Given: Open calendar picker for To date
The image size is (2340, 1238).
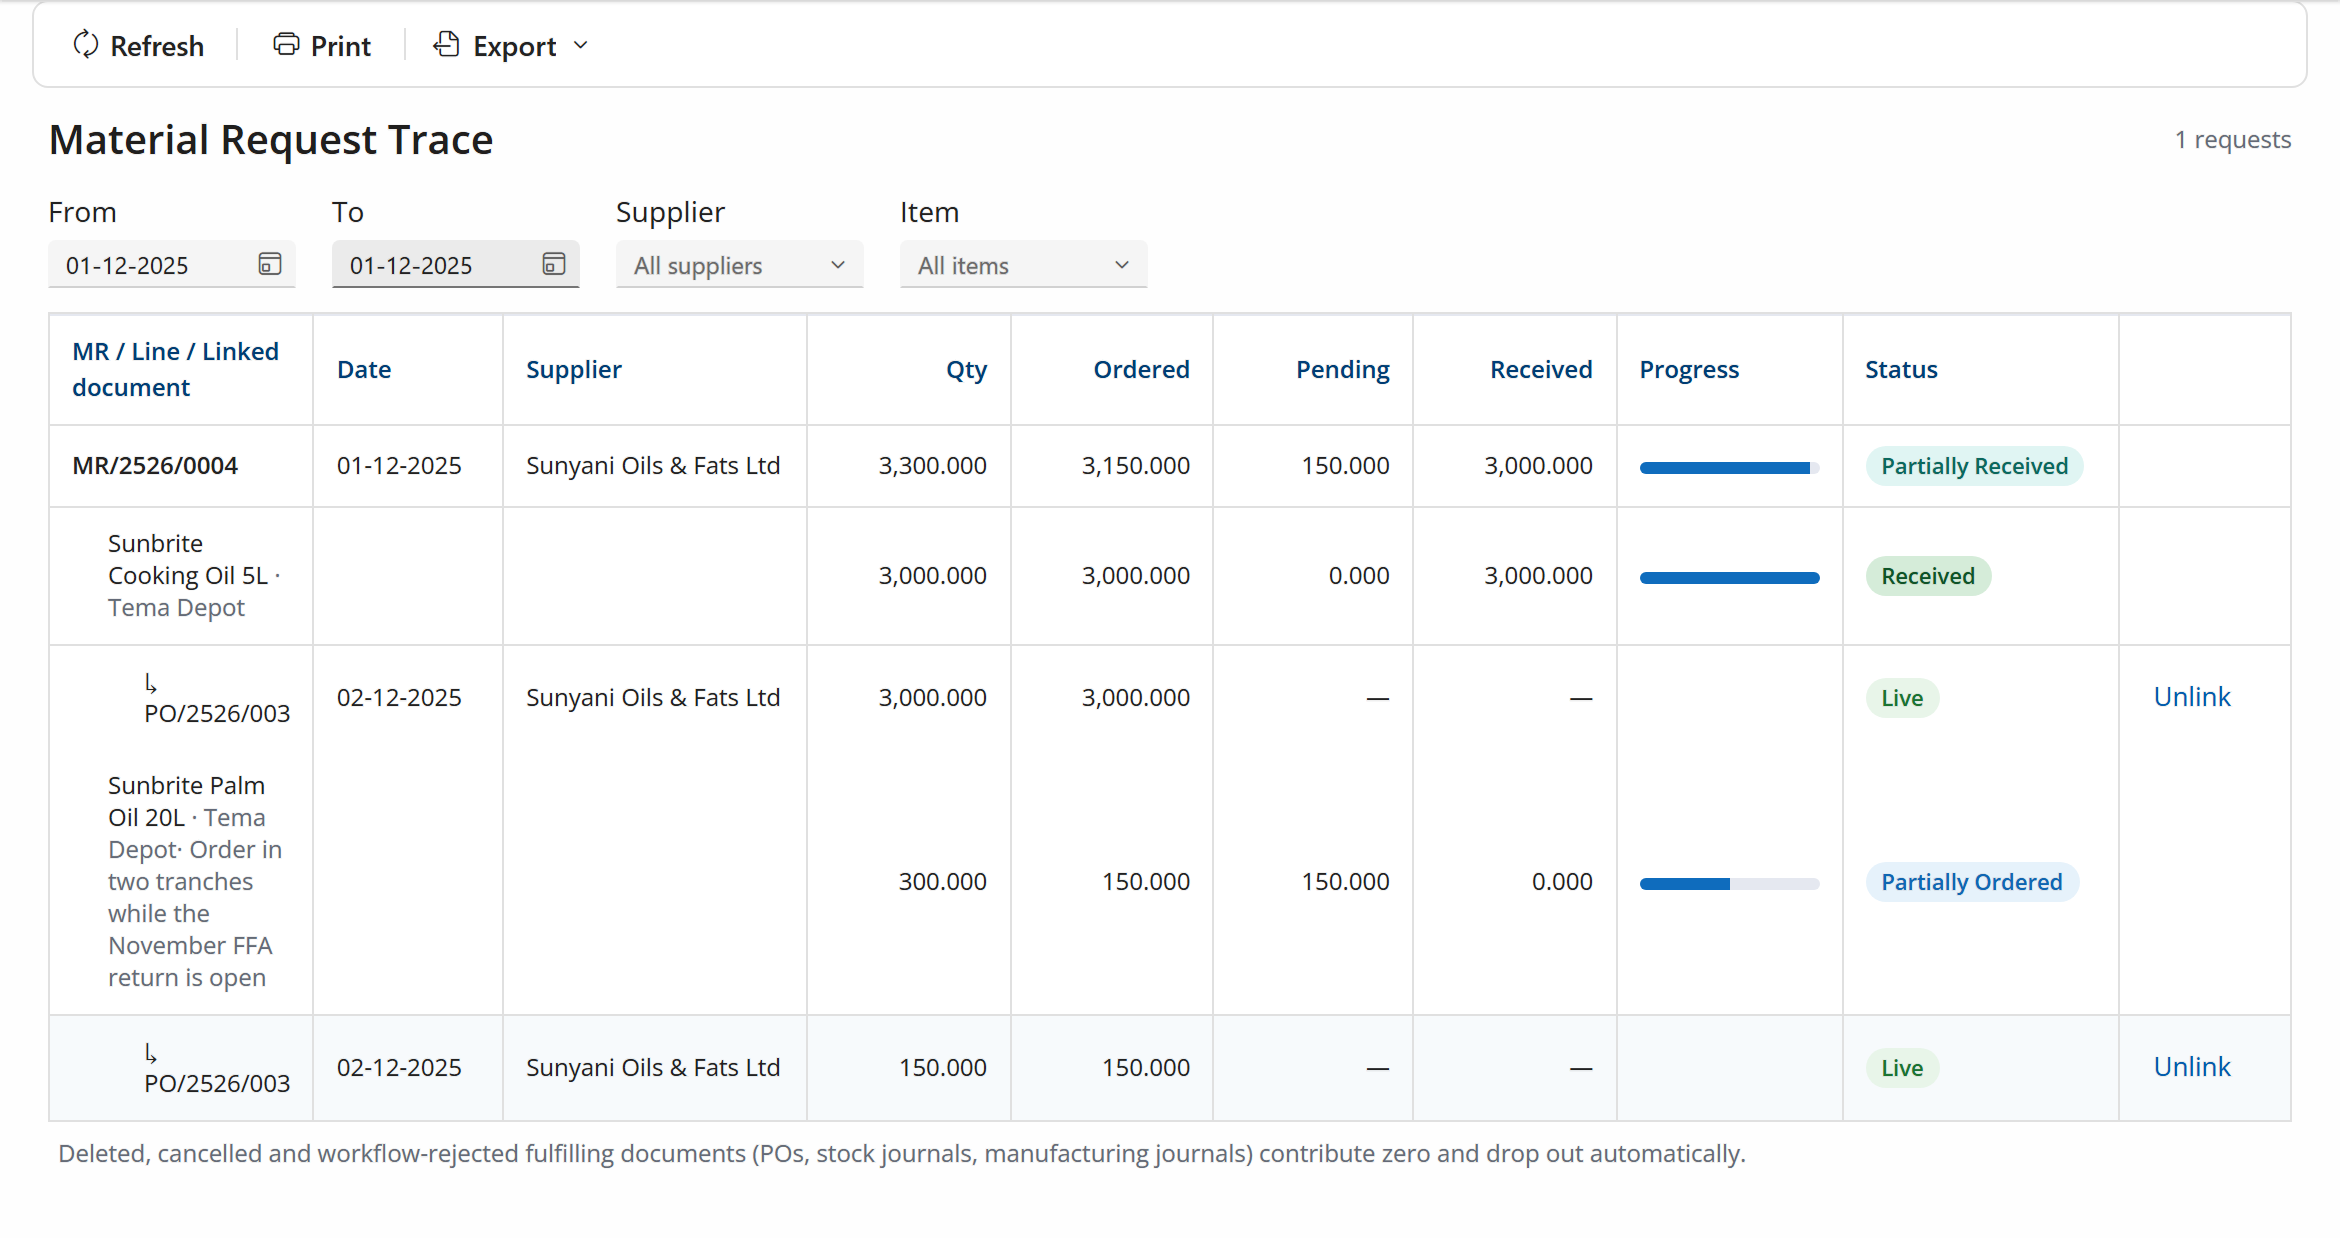Looking at the screenshot, I should click(x=554, y=264).
